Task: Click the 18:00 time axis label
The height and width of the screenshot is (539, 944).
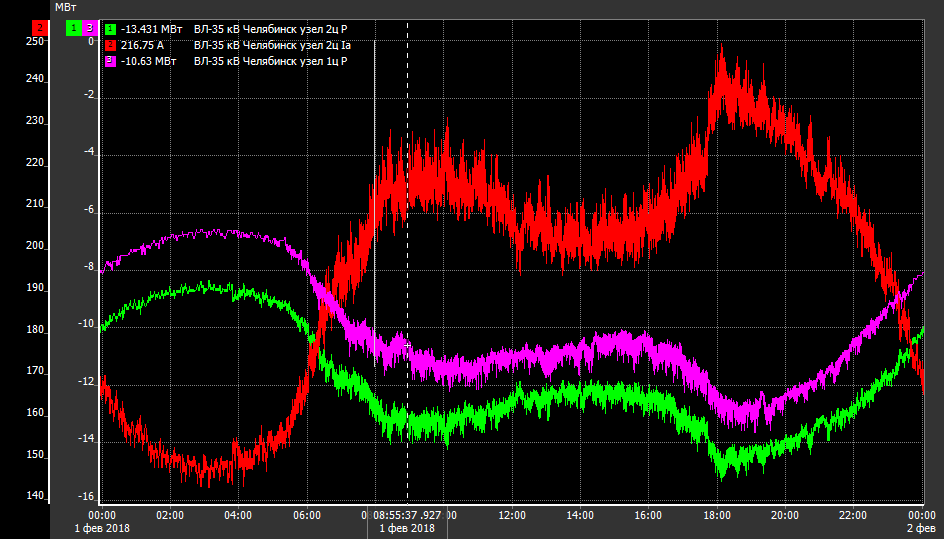Action: (717, 516)
